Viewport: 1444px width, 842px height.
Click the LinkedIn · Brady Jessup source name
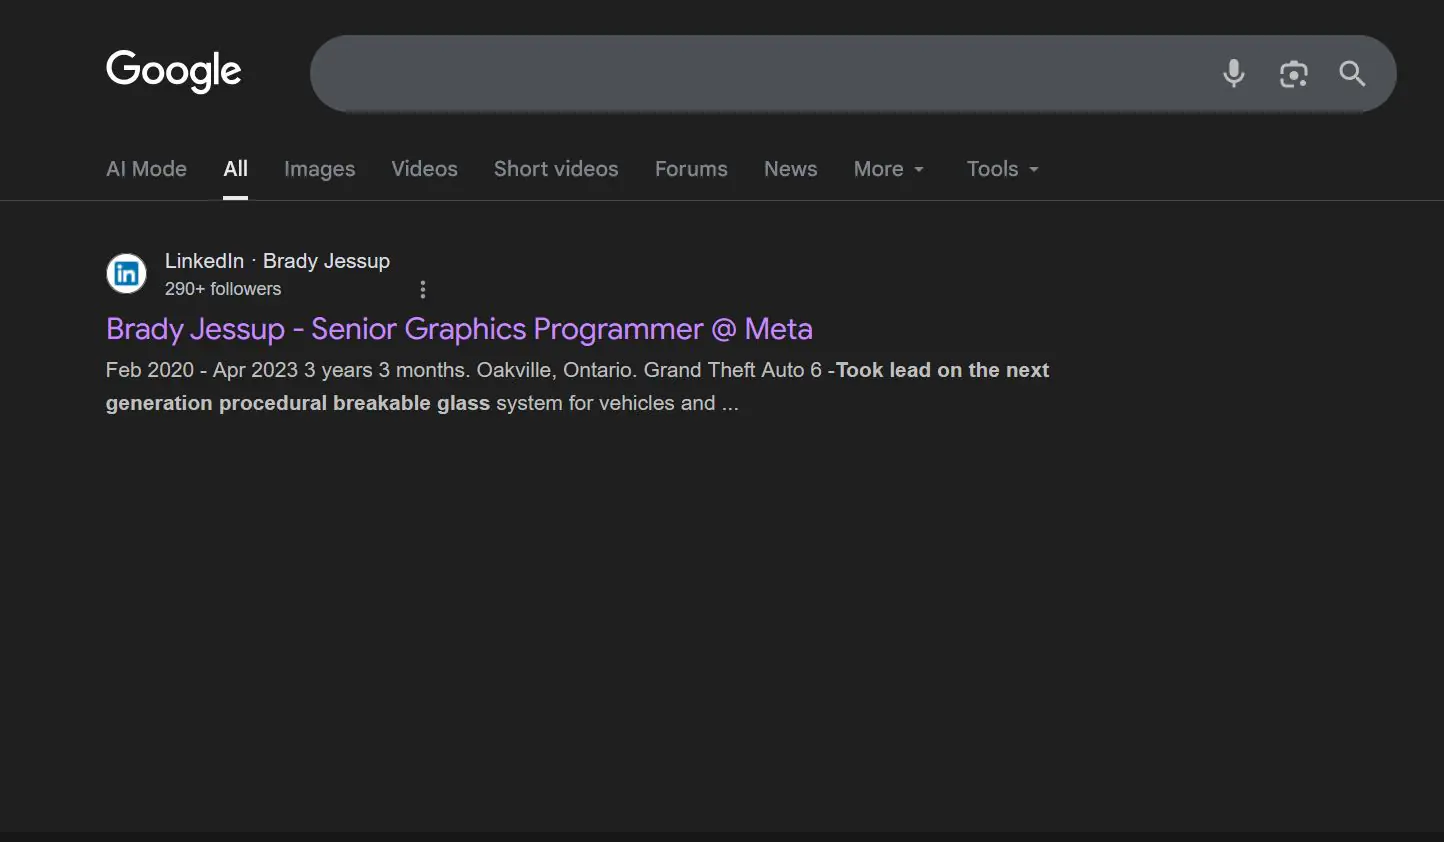coord(277,261)
